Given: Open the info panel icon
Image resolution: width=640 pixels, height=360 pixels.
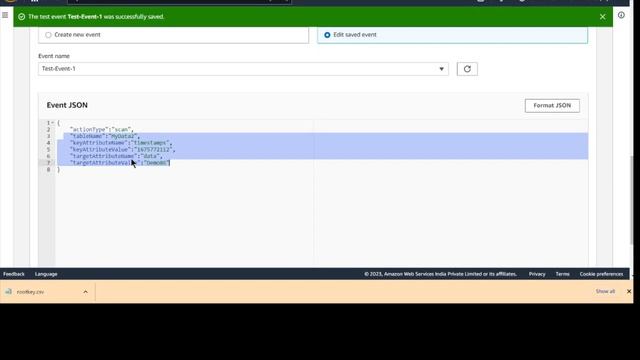Looking at the screenshot, I should click(621, 15).
